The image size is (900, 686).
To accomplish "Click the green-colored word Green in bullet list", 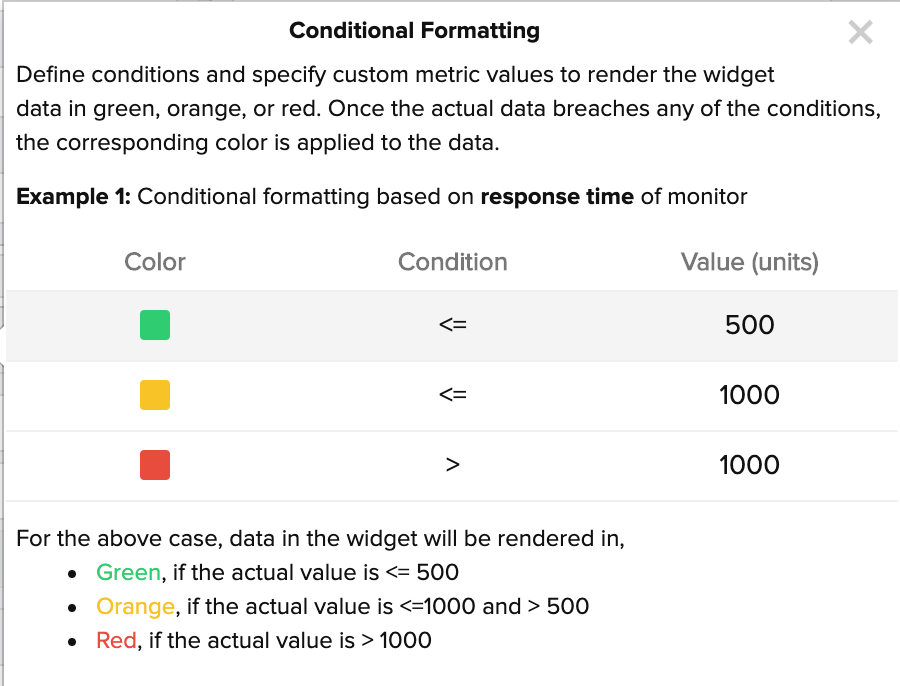I will coord(128,572).
